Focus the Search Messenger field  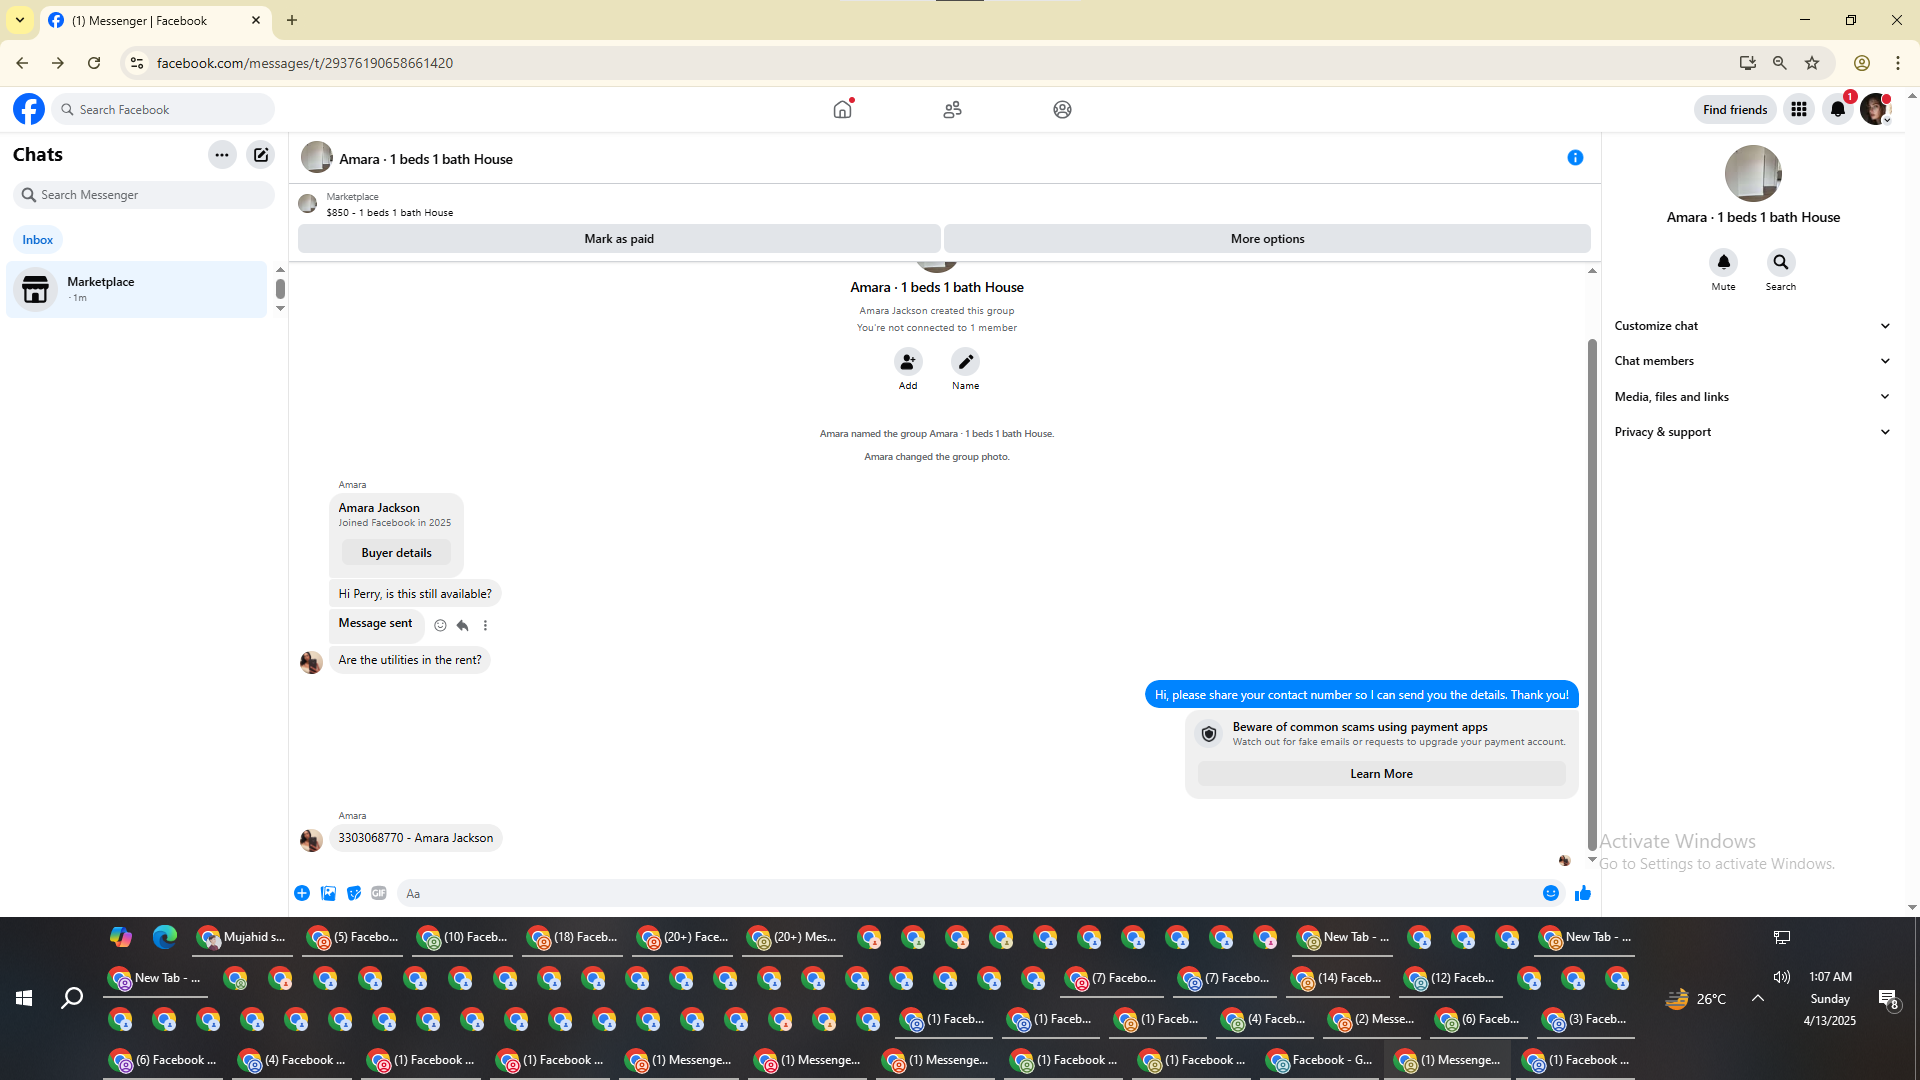(x=144, y=195)
